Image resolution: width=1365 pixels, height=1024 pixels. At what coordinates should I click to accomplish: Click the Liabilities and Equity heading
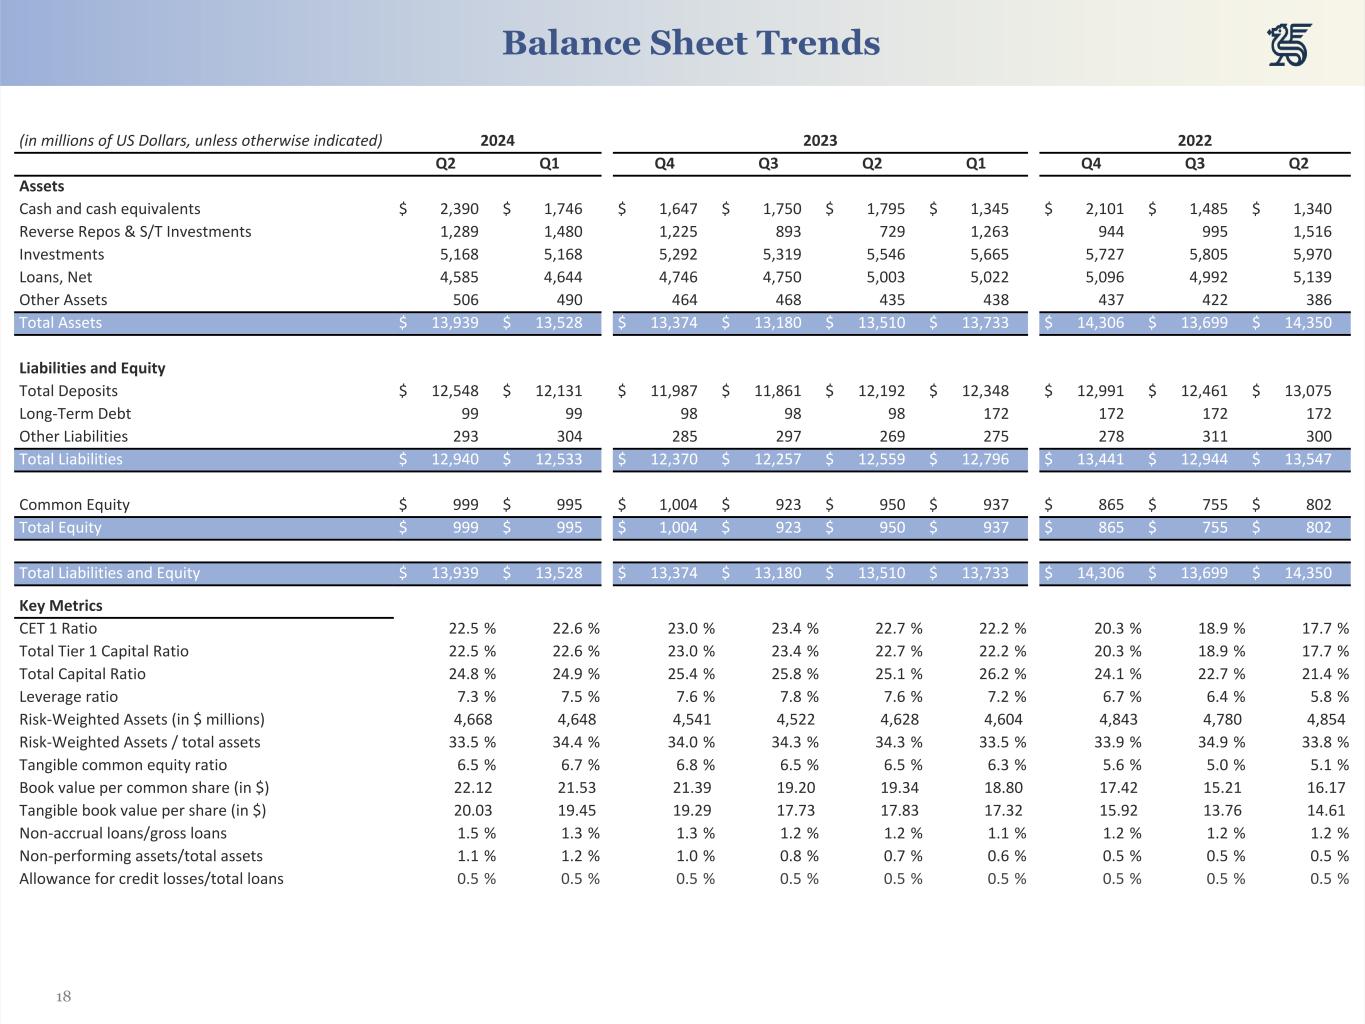tap(92, 368)
